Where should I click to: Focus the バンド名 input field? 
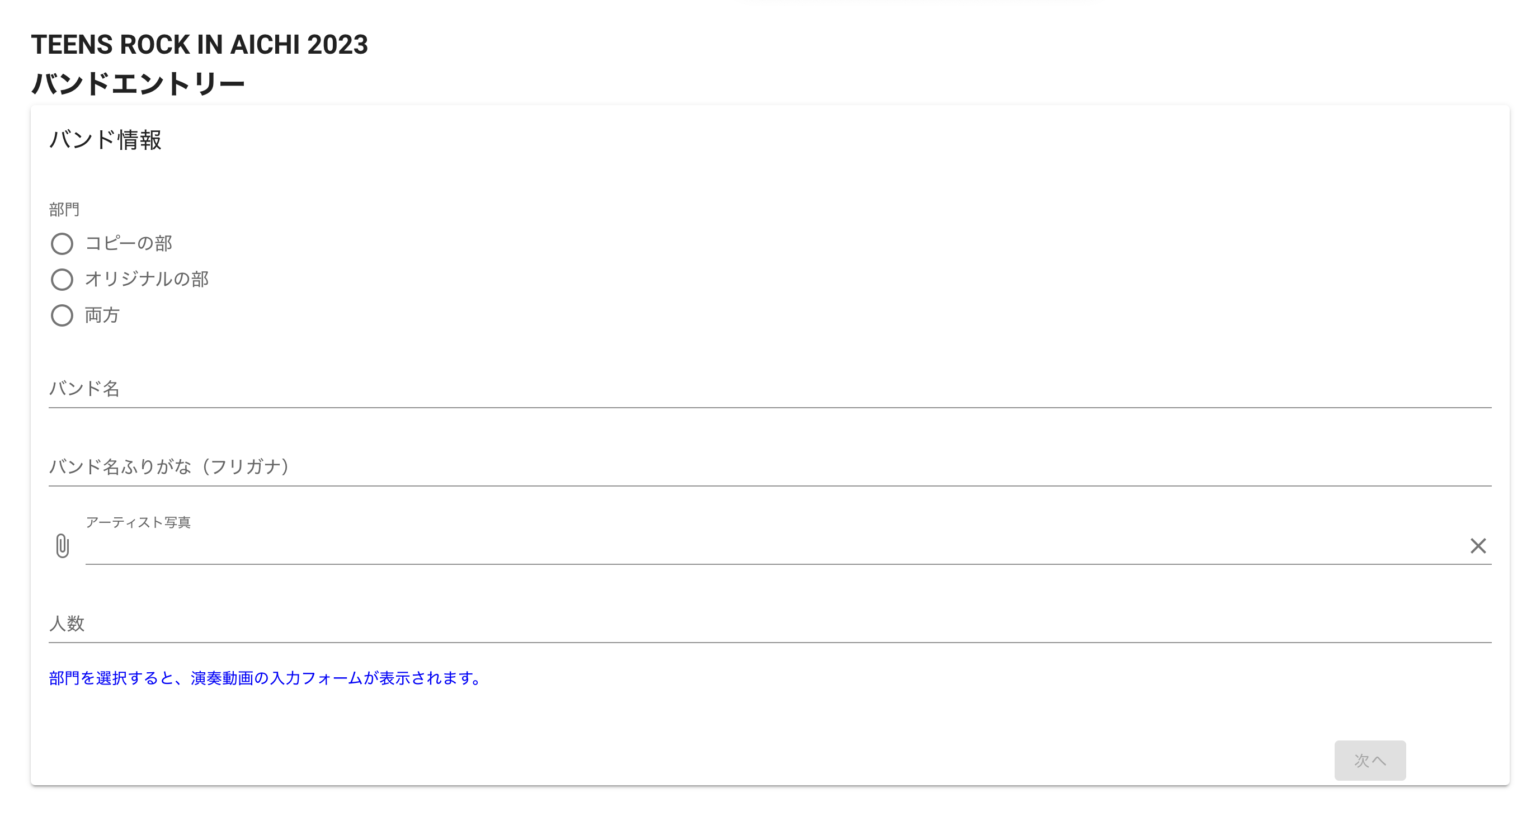[x=770, y=389]
